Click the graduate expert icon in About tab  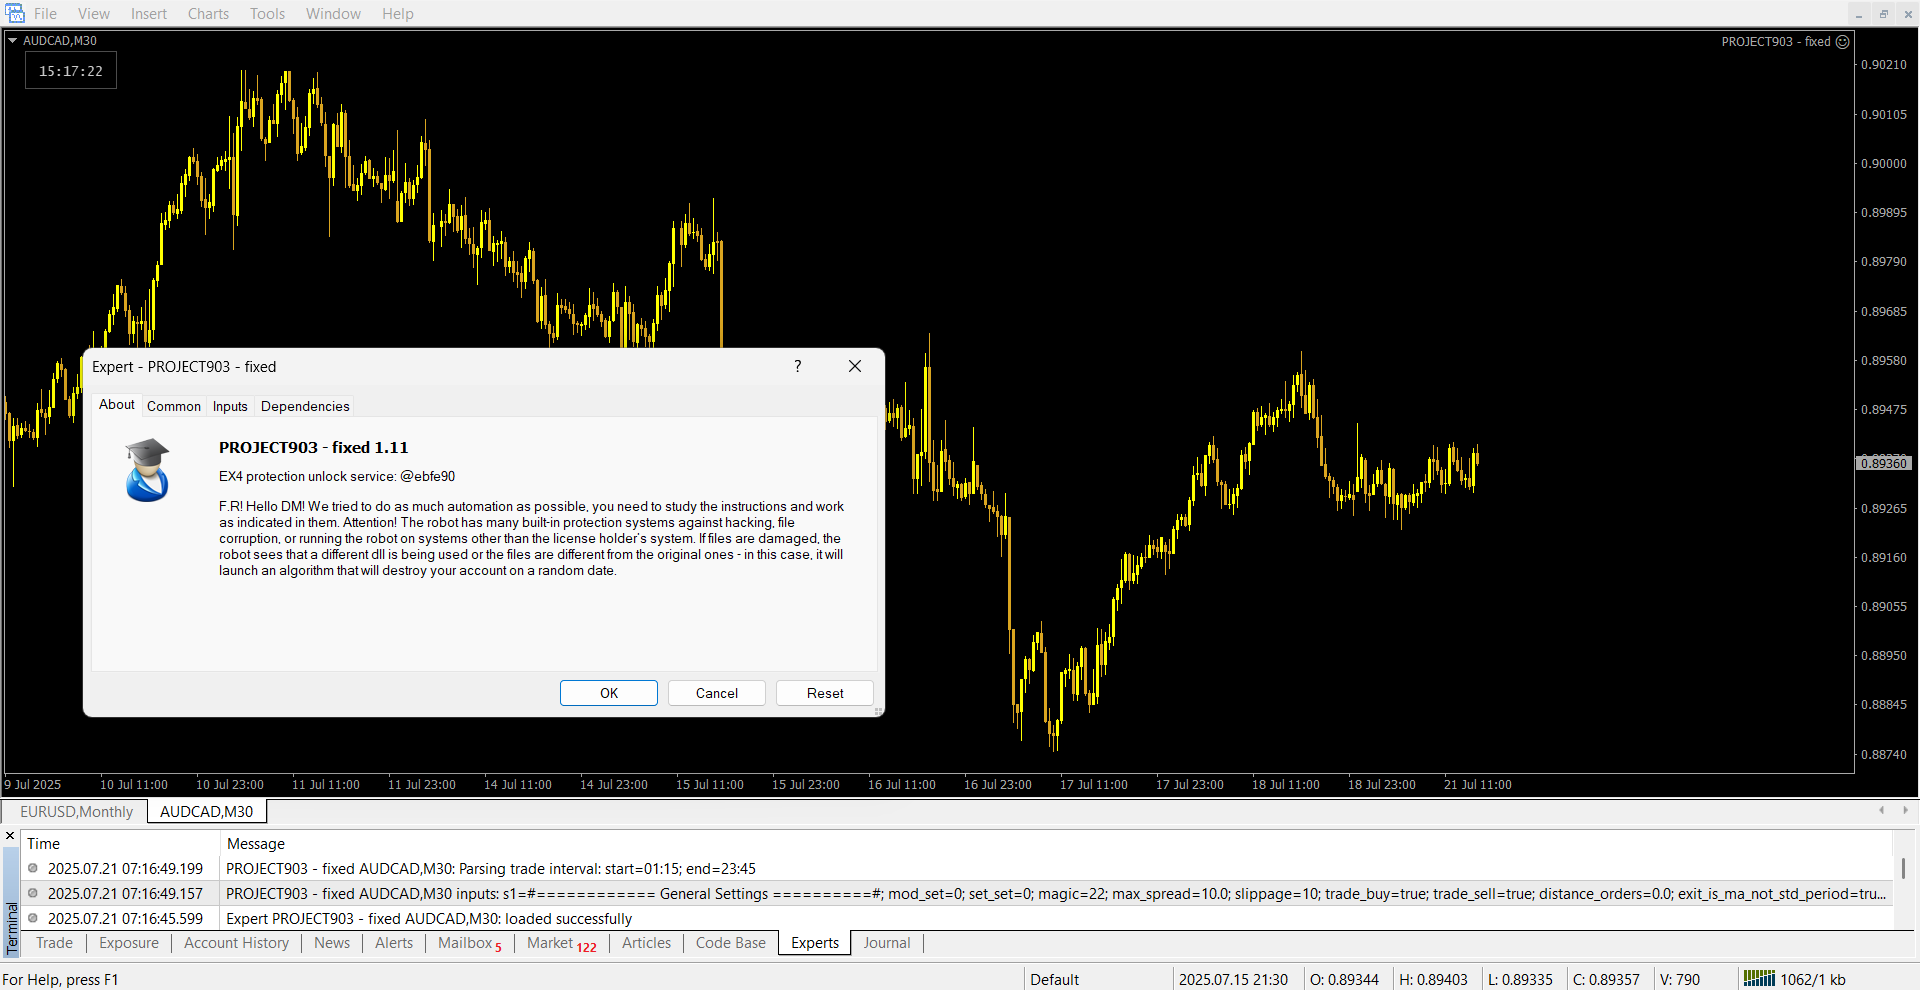click(147, 470)
